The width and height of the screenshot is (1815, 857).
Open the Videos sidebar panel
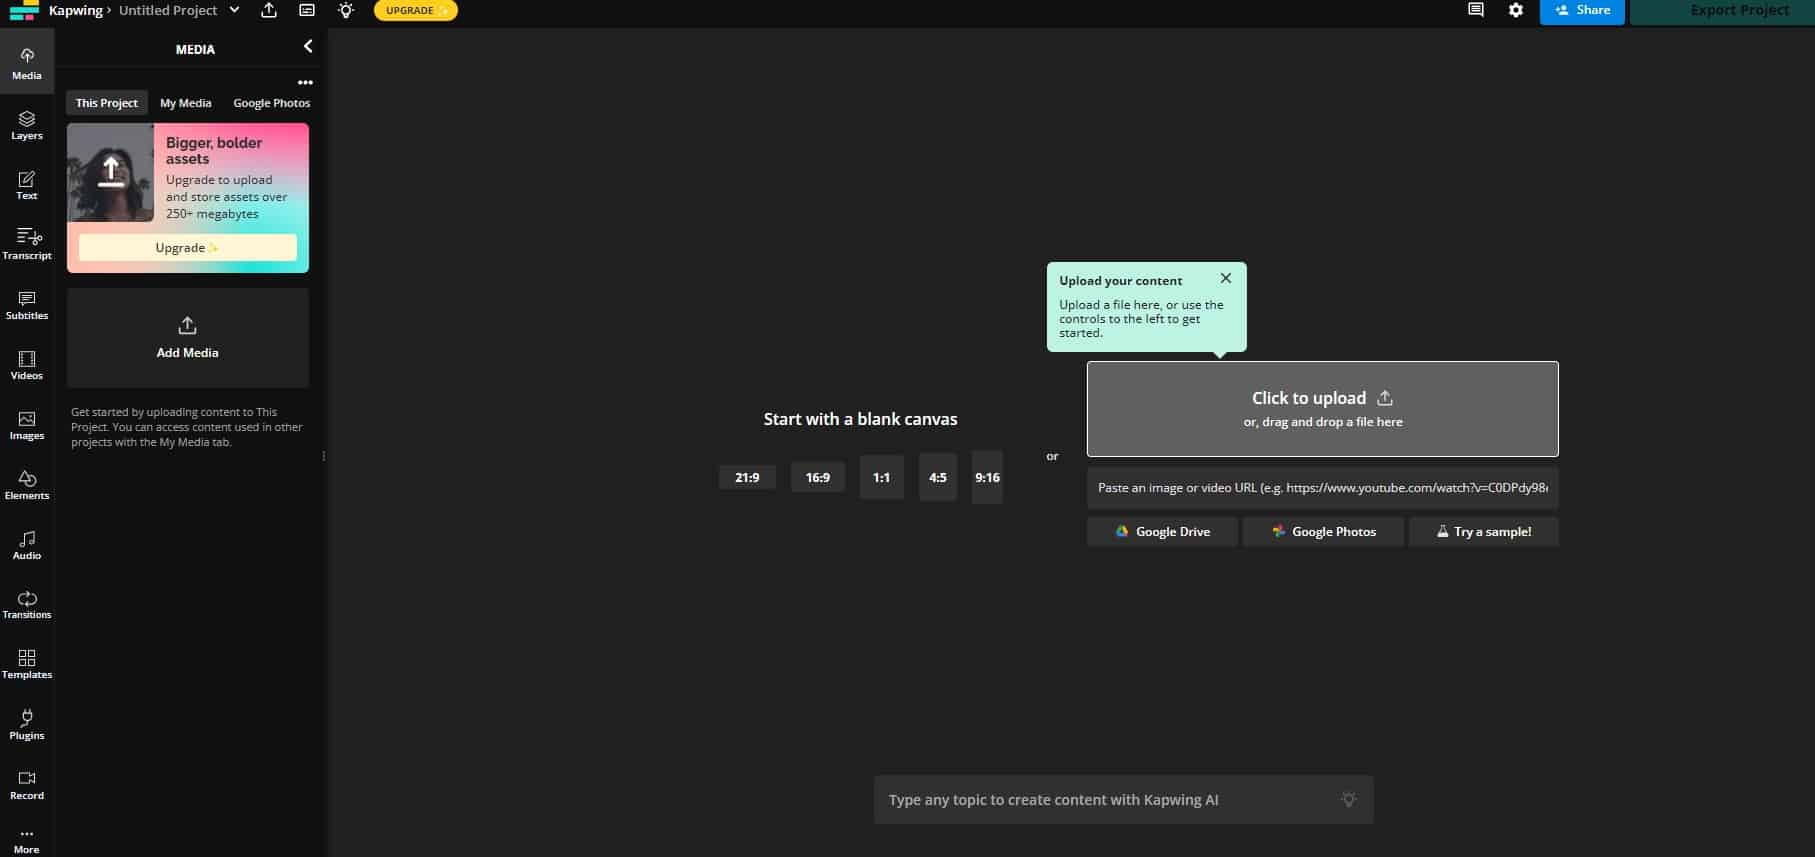pyautogui.click(x=27, y=365)
